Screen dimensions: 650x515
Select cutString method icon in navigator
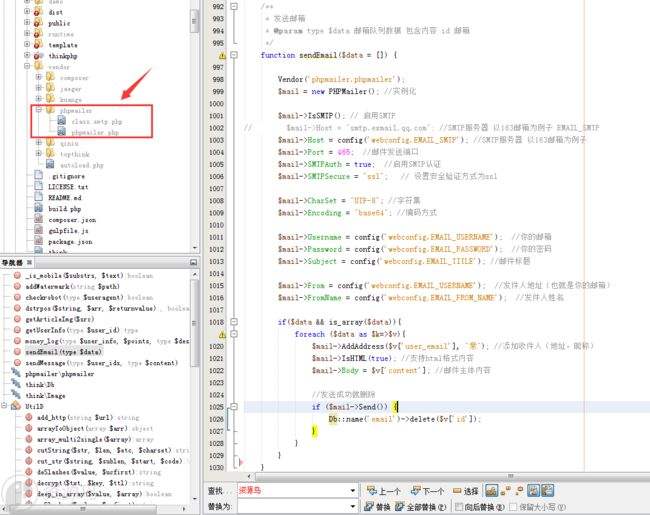coord(29,450)
